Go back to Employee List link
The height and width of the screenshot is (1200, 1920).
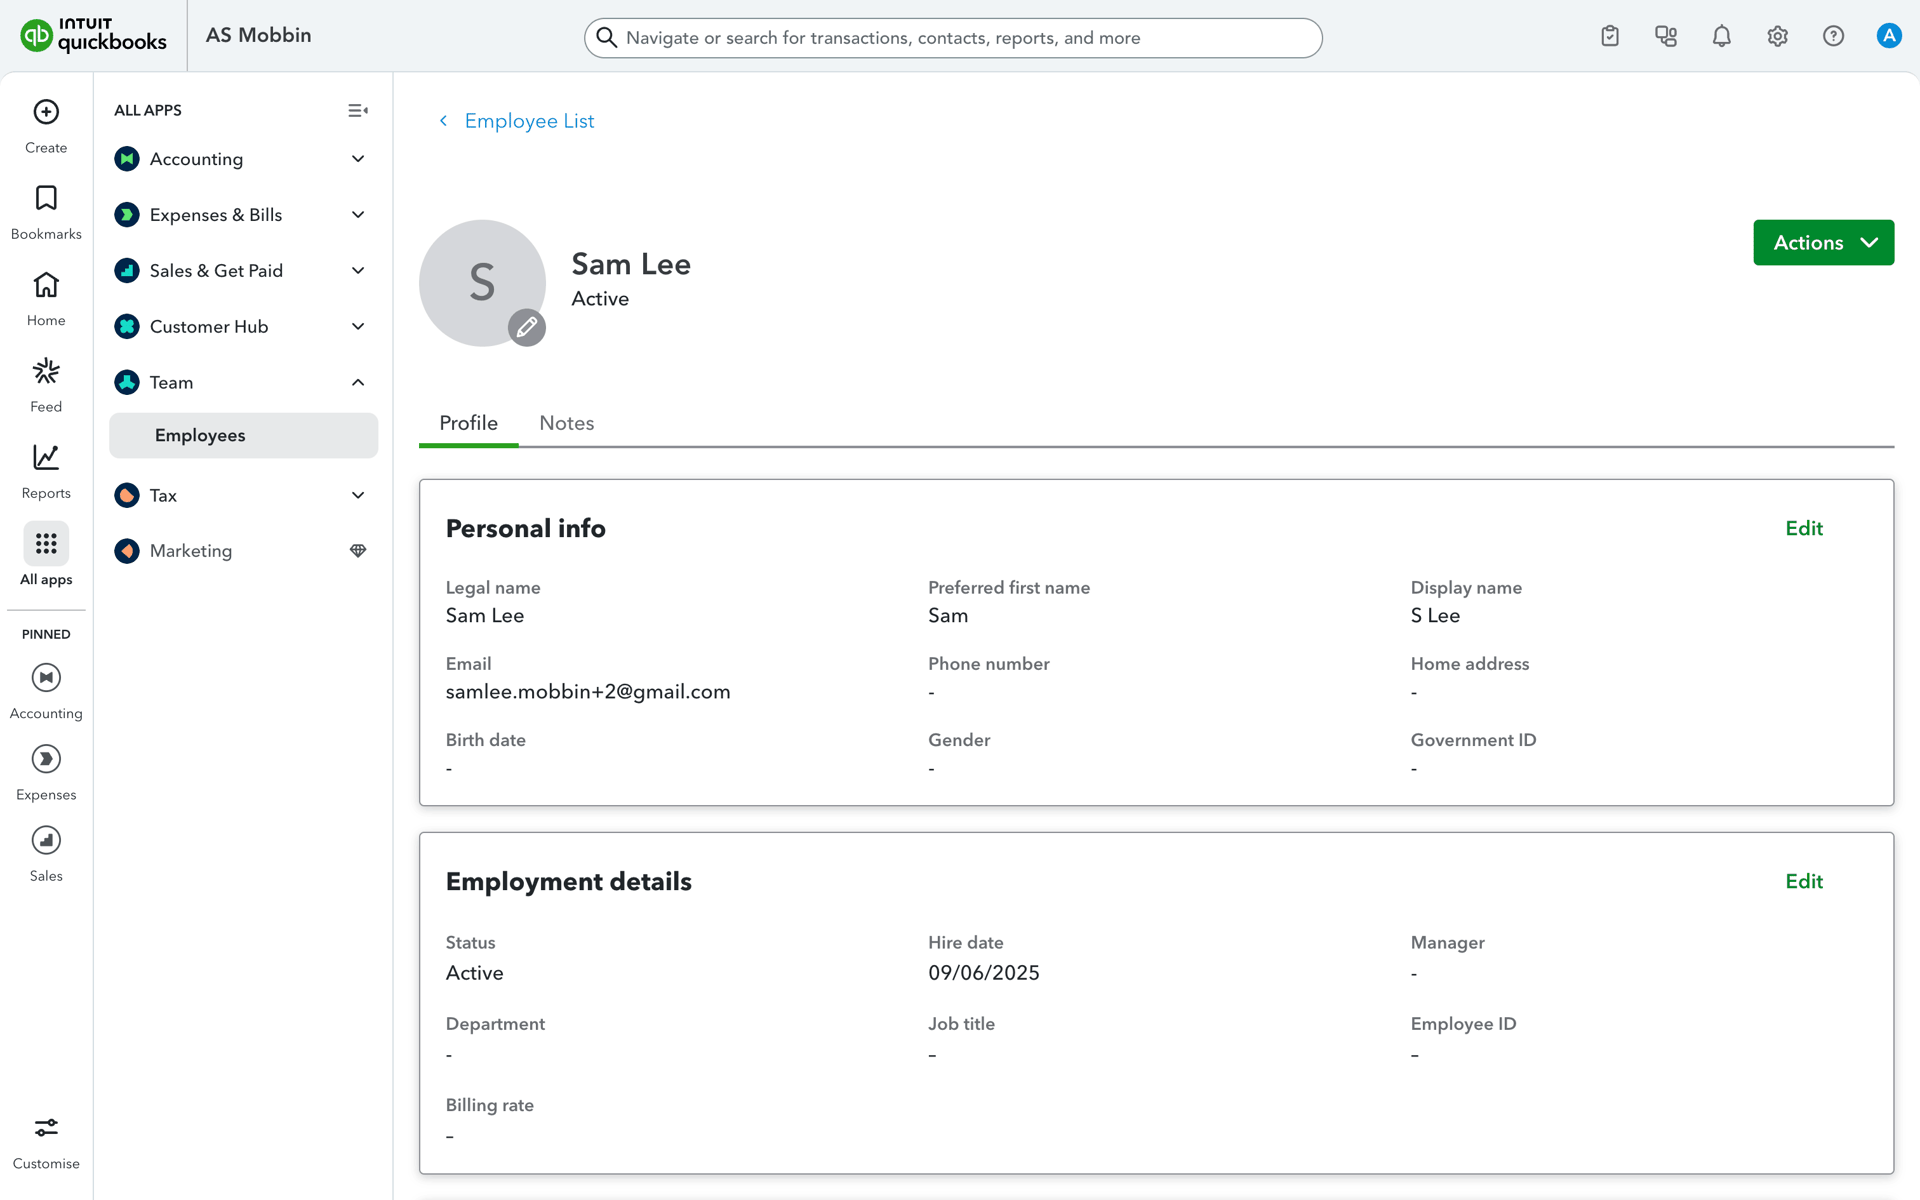[x=530, y=121]
